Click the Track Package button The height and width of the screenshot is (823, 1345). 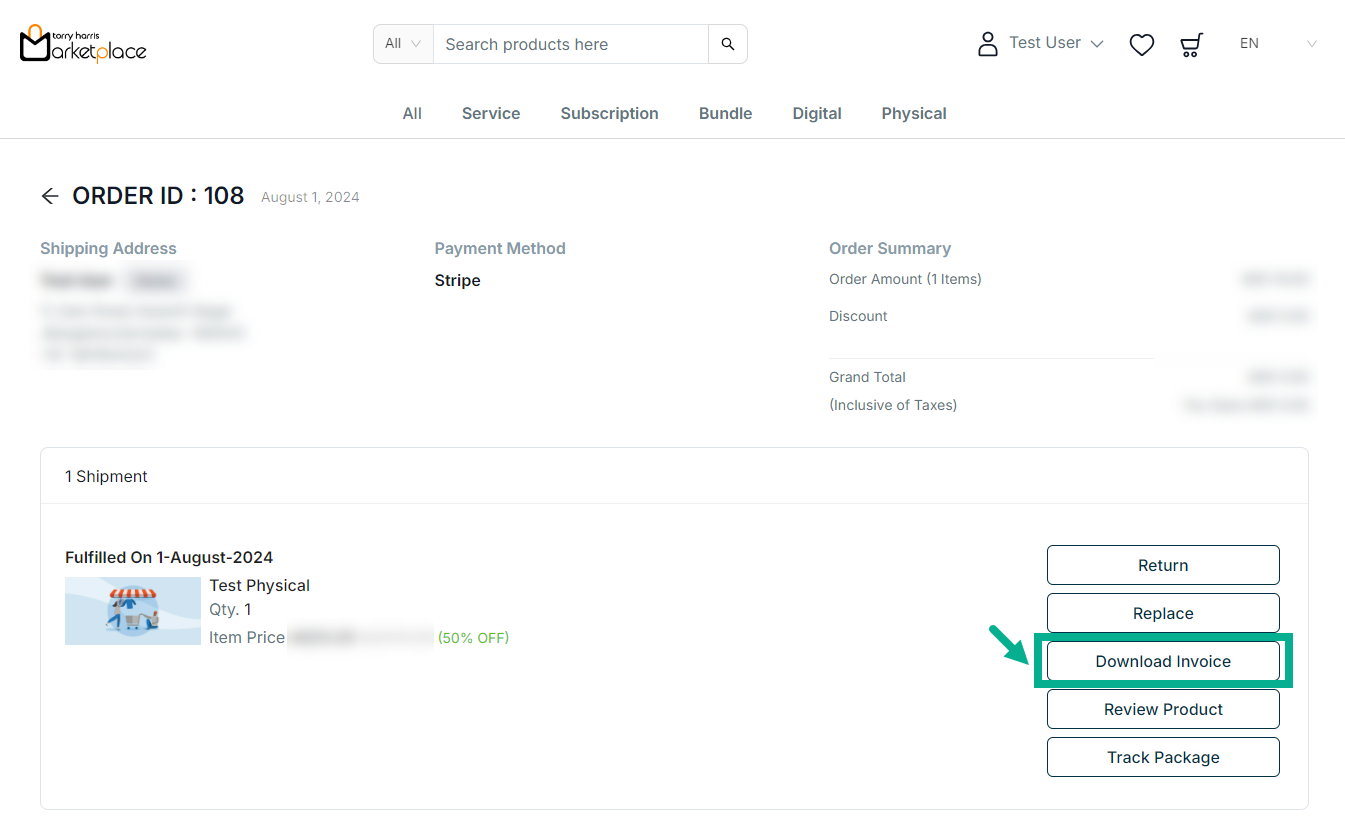1162,757
